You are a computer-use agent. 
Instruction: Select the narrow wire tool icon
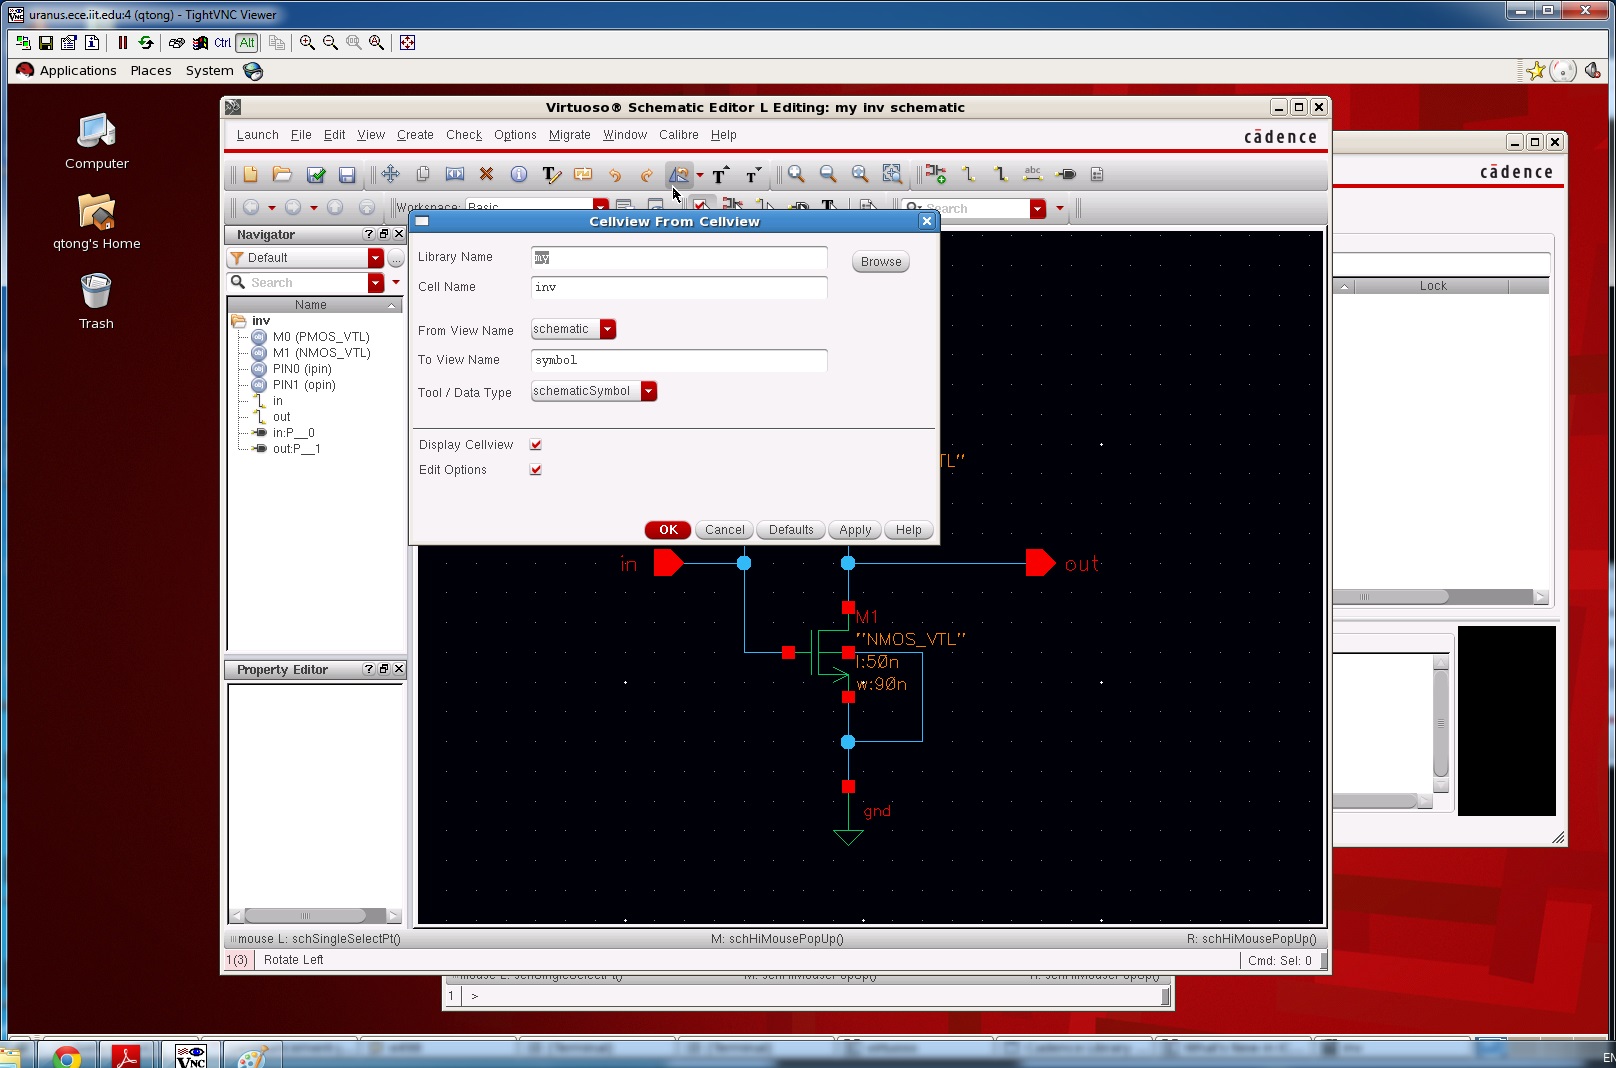[968, 174]
